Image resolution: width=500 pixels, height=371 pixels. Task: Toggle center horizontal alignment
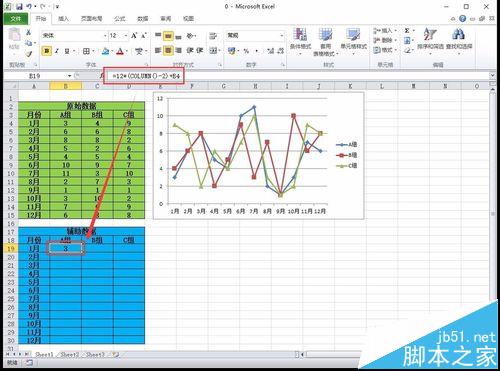point(168,50)
